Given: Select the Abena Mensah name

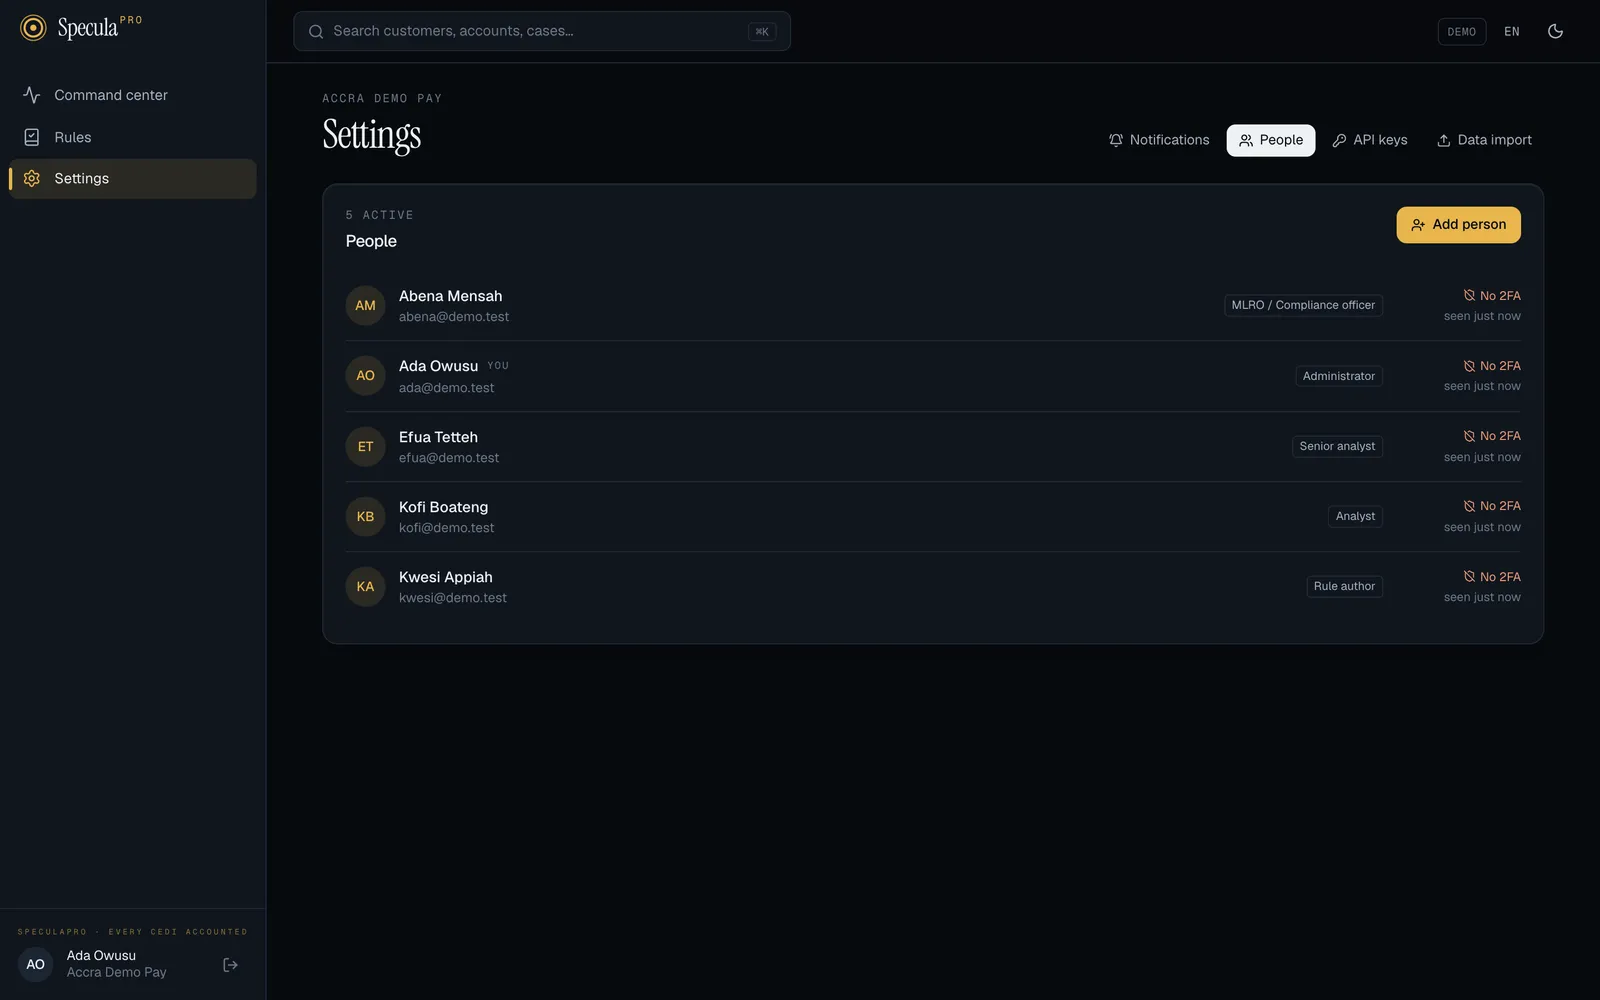Looking at the screenshot, I should tap(450, 296).
